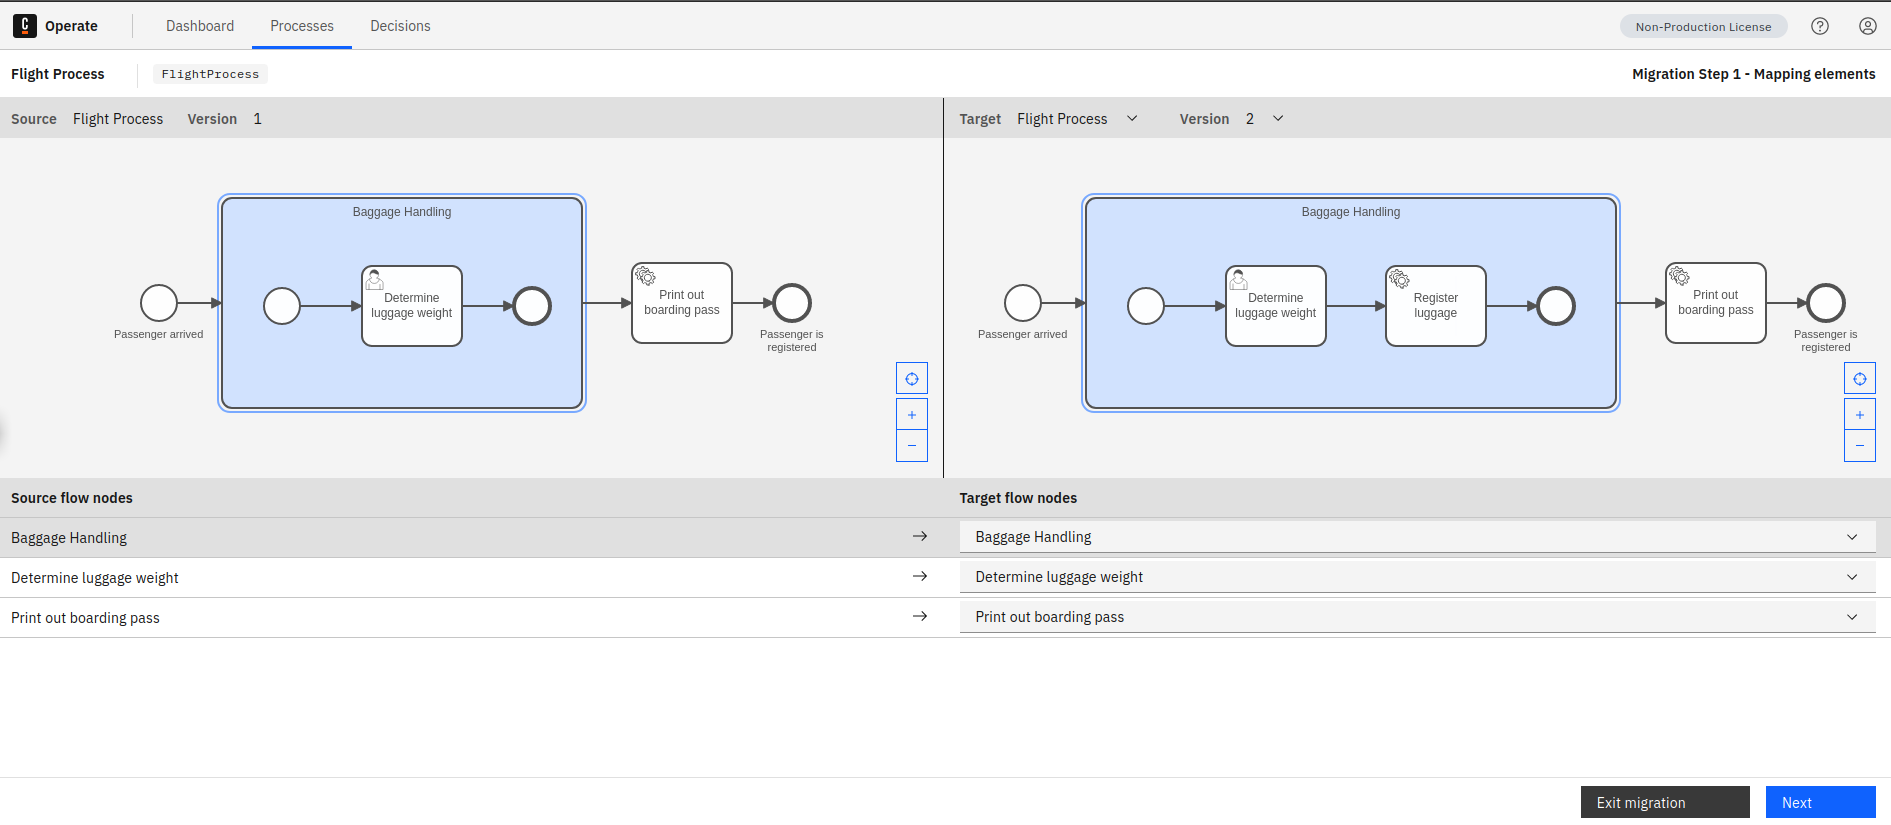Select the Determine luggage weight source row
The image size is (1891, 825).
point(472,578)
